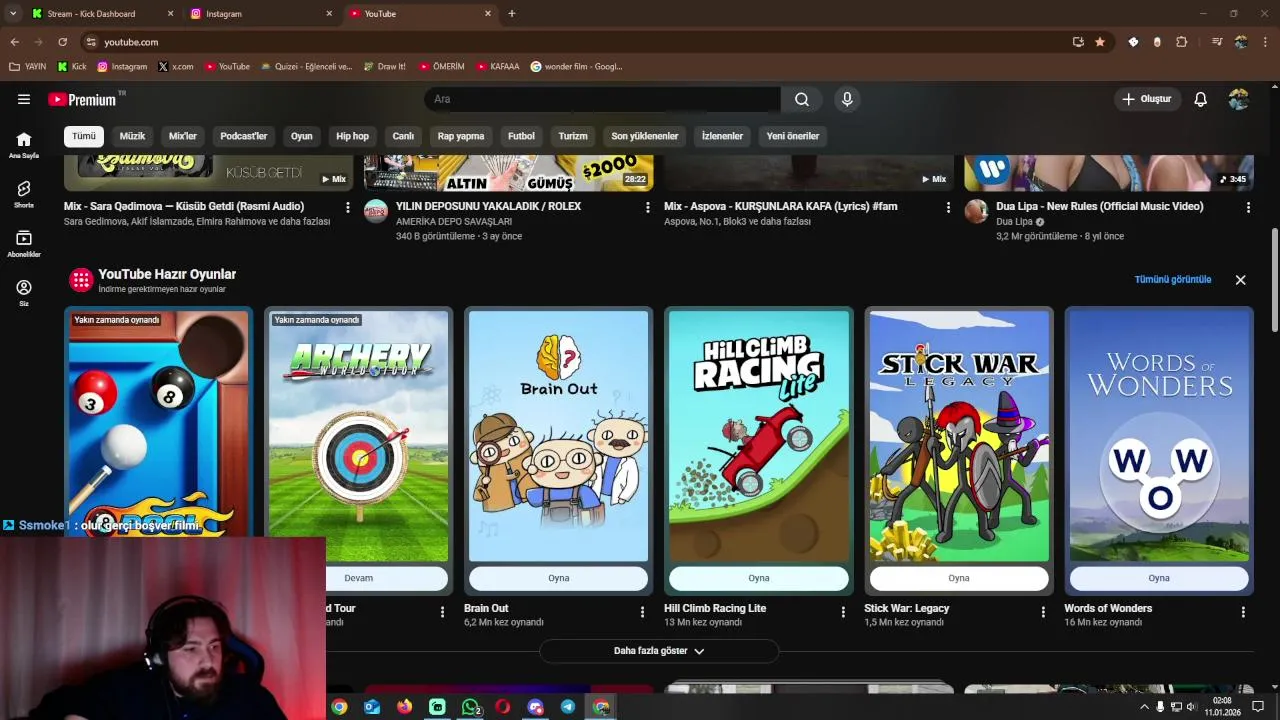Viewport: 1280px width, 720px height.
Task: Open Chrome media controls icon
Action: [1217, 42]
